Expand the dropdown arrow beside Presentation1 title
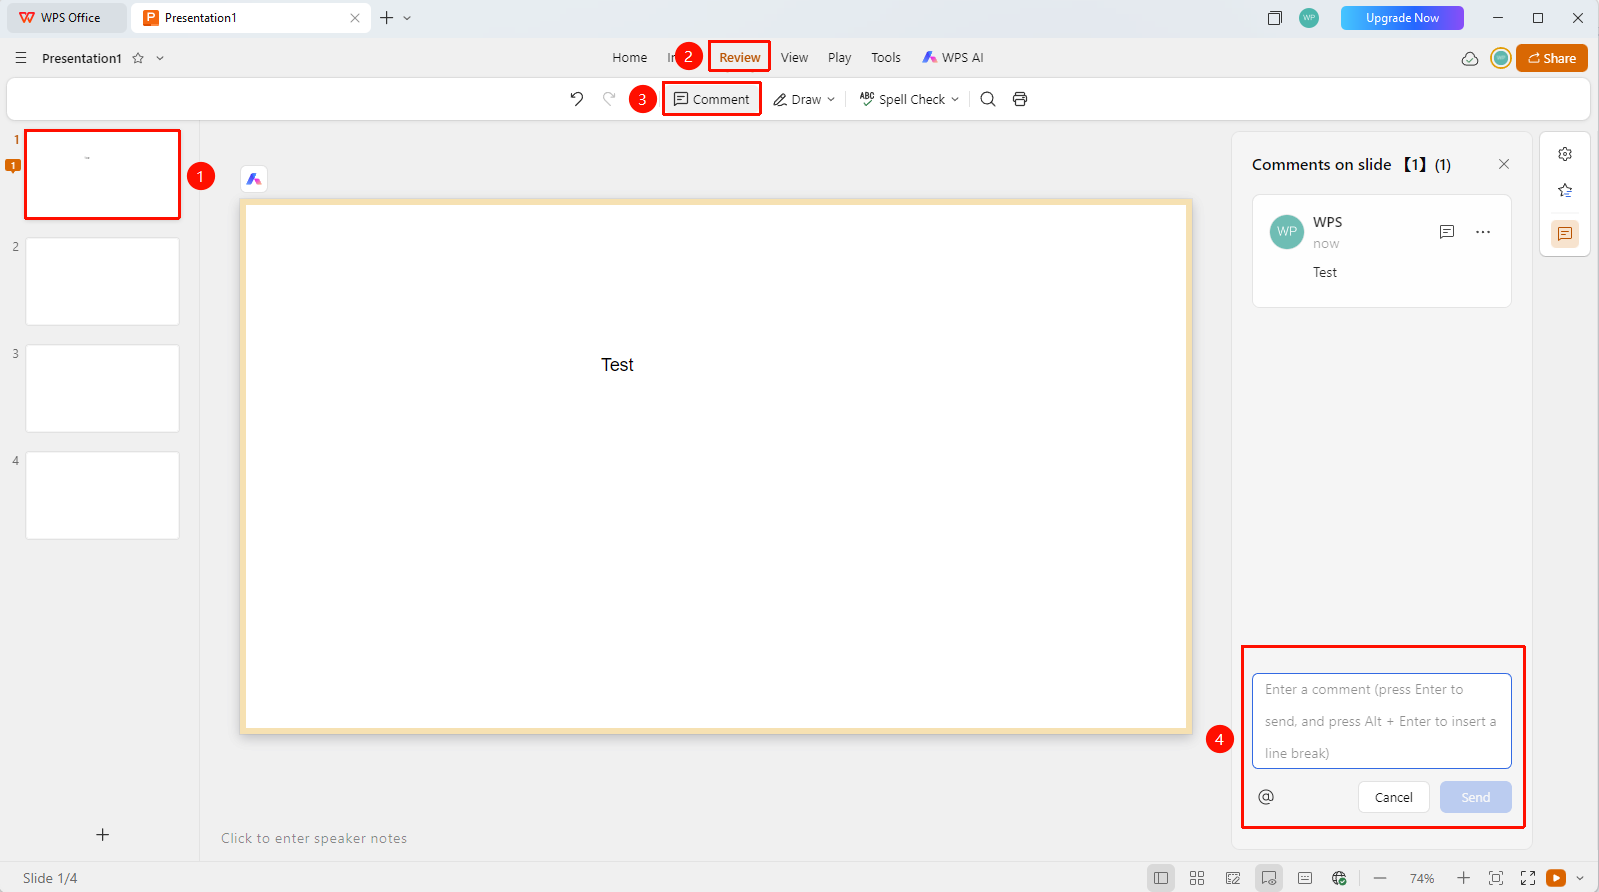The image size is (1599, 892). 160,58
